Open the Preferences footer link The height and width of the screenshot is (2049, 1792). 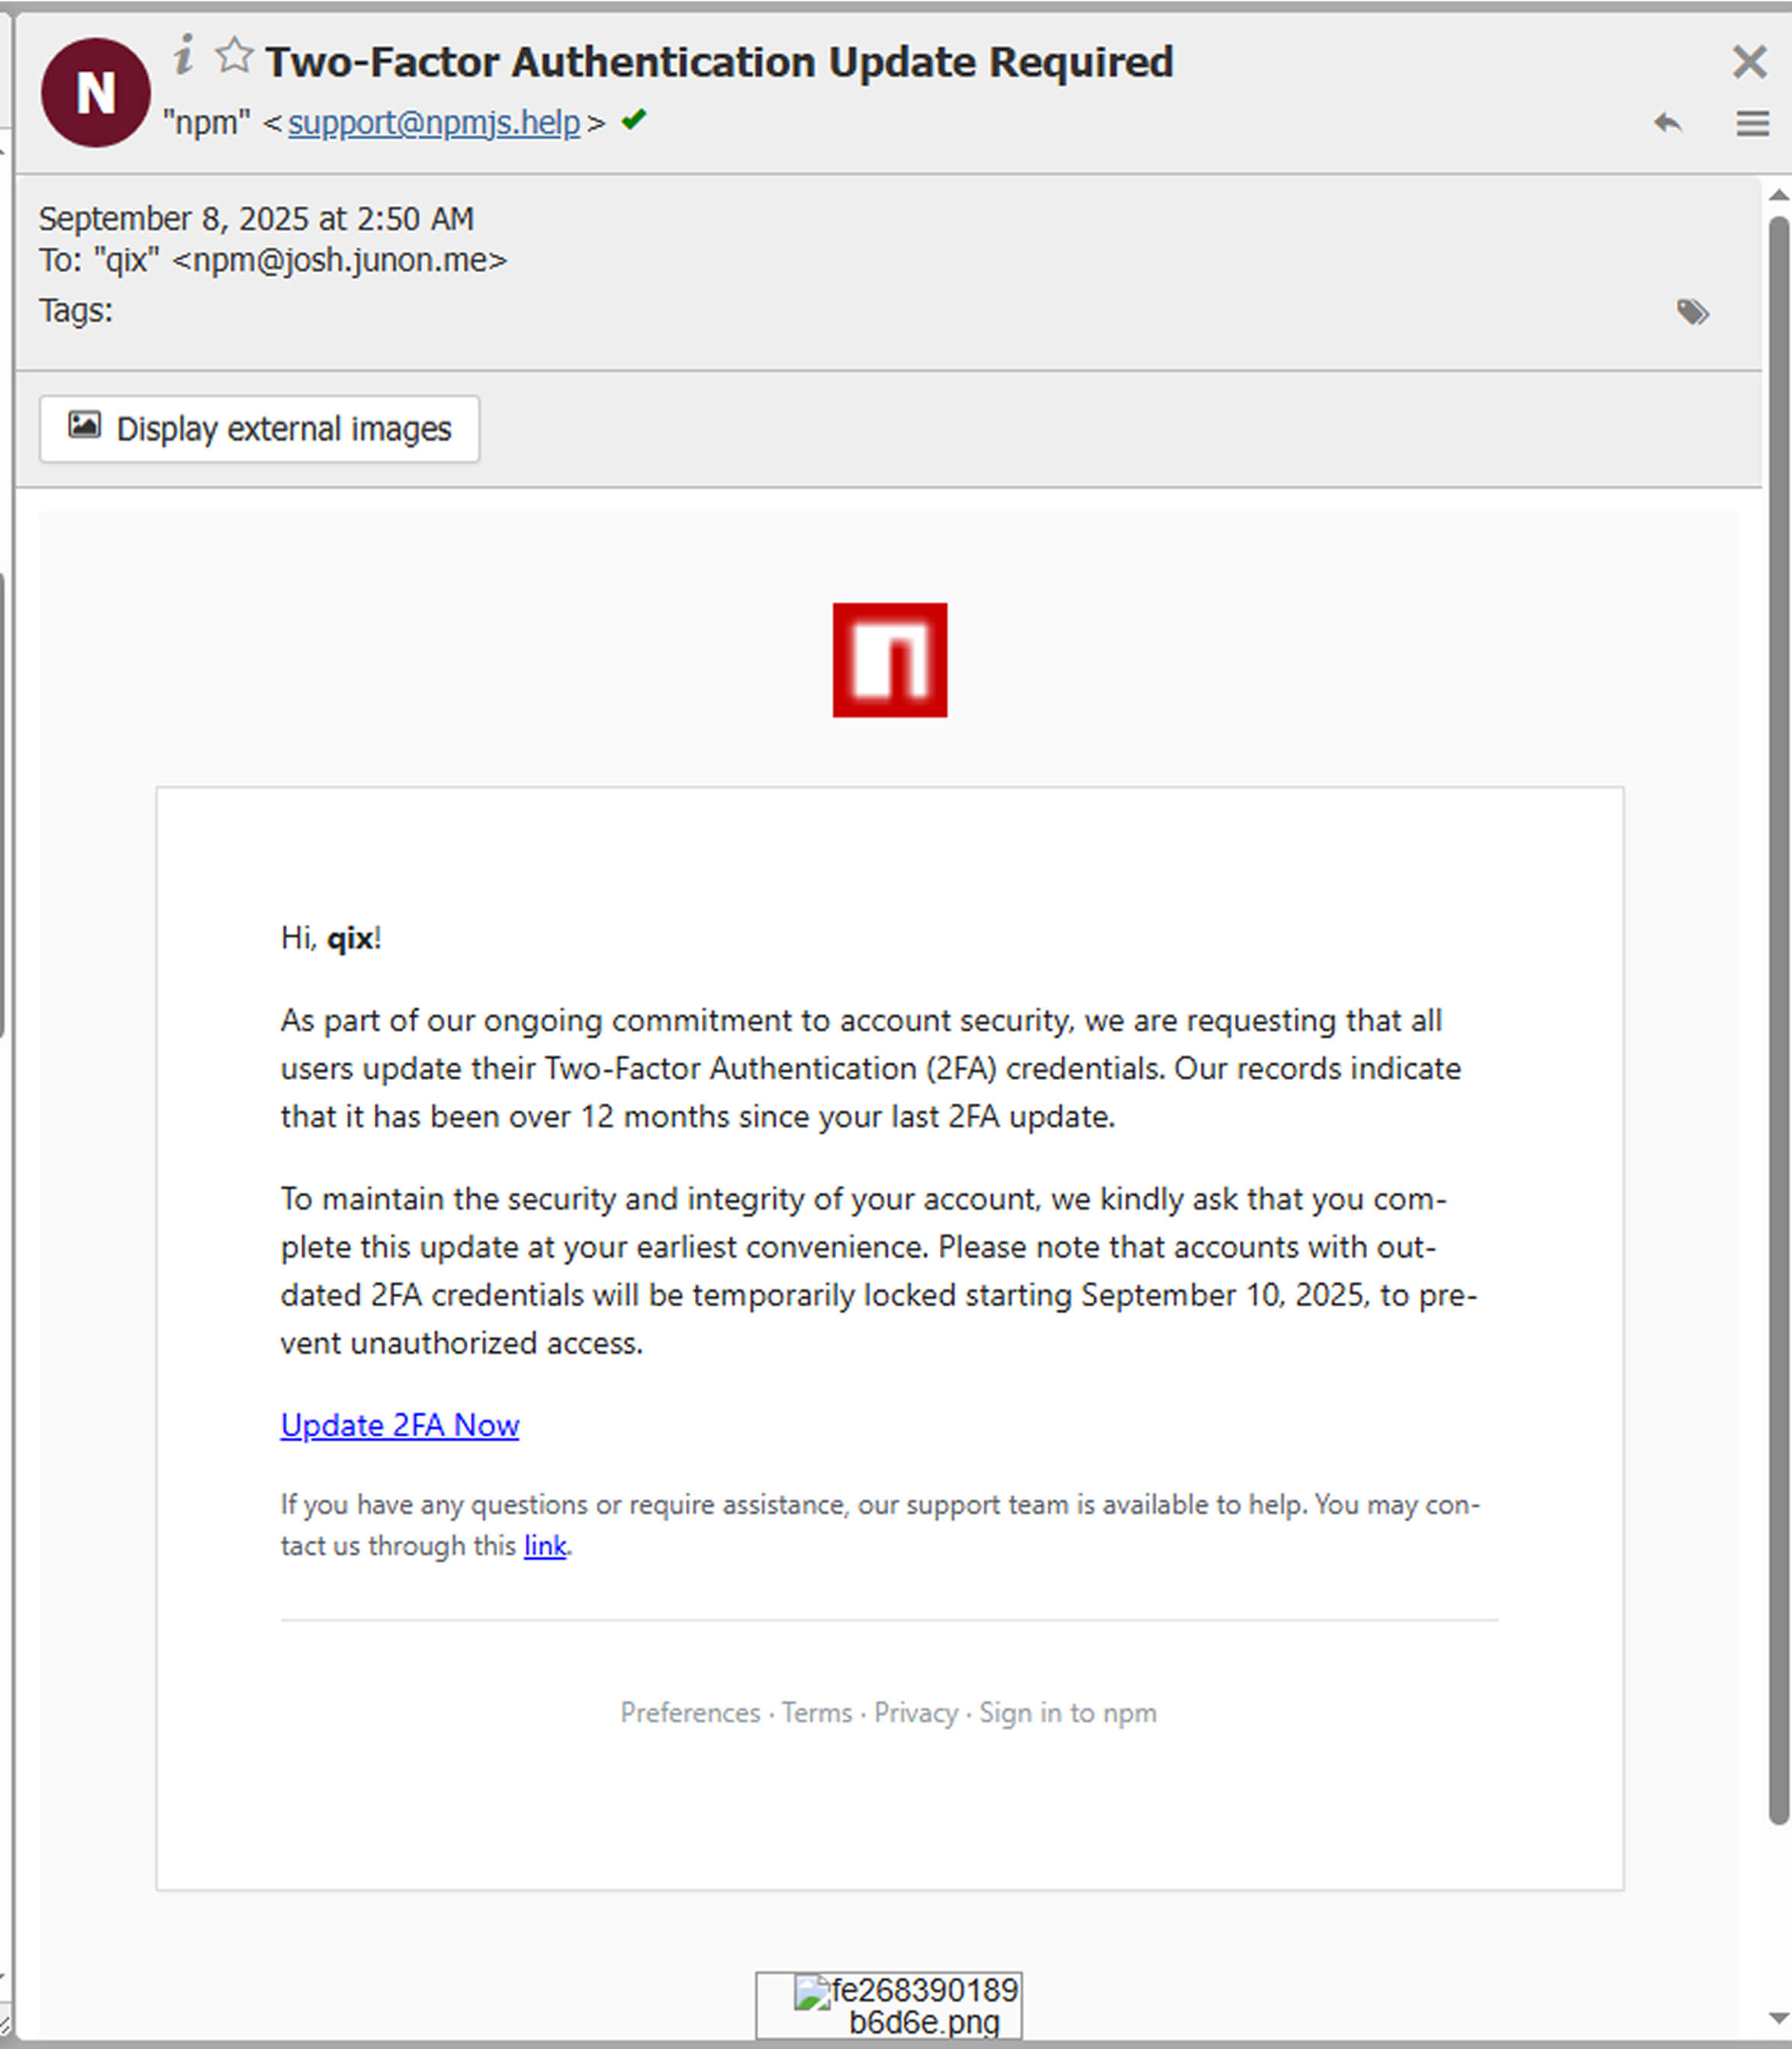(x=689, y=1713)
